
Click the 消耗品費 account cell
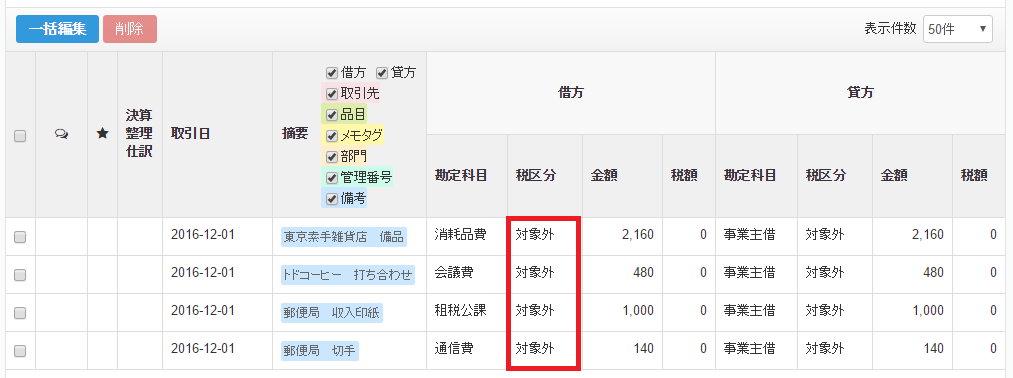460,235
